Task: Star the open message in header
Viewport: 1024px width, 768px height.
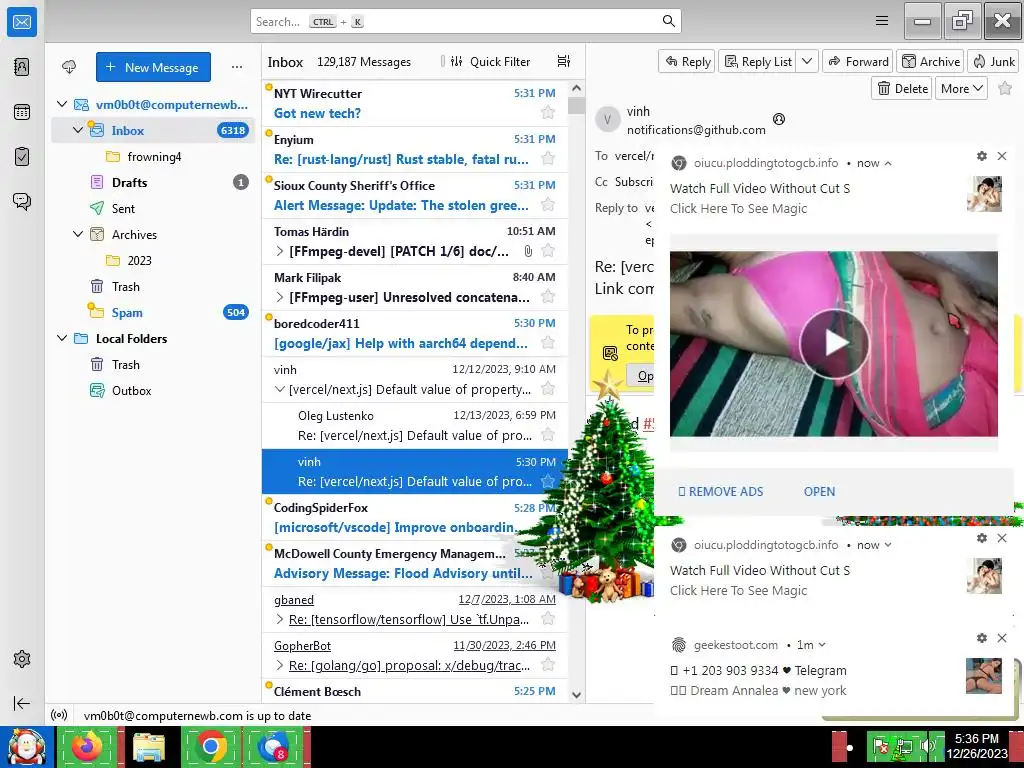Action: (x=1005, y=88)
